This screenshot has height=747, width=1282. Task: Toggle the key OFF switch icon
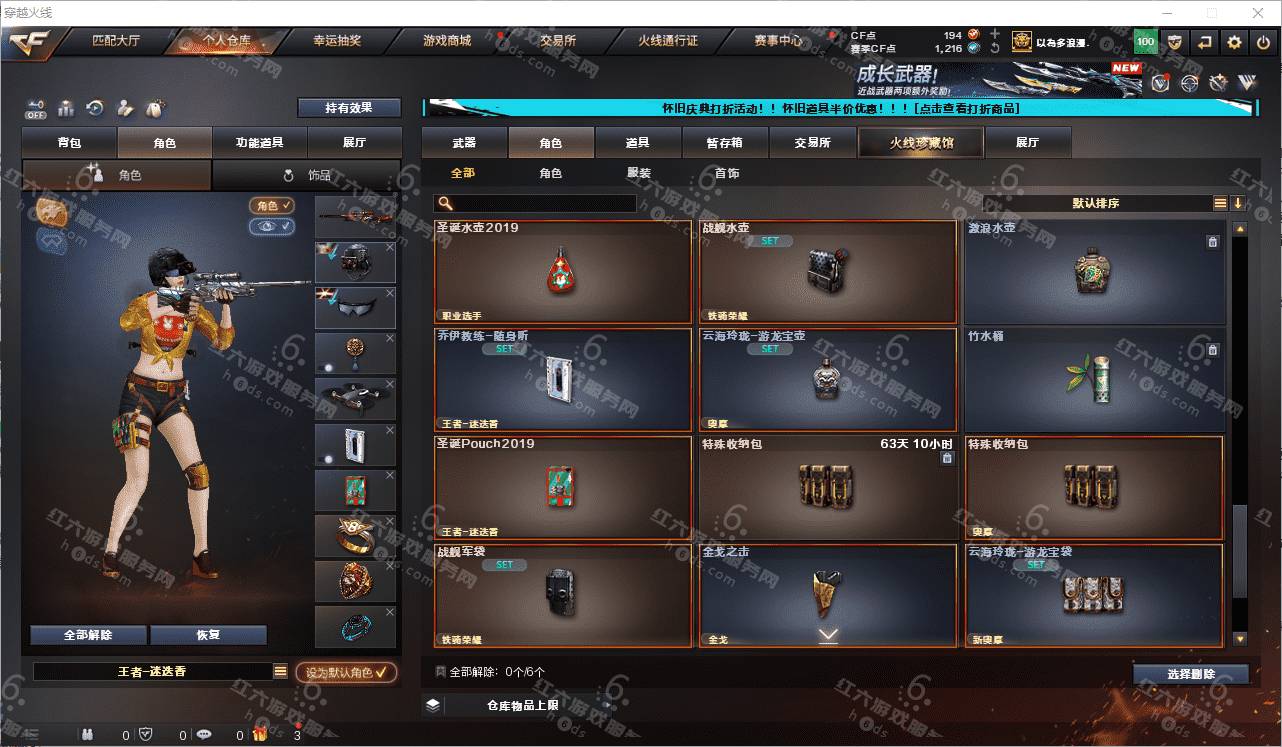click(x=36, y=108)
